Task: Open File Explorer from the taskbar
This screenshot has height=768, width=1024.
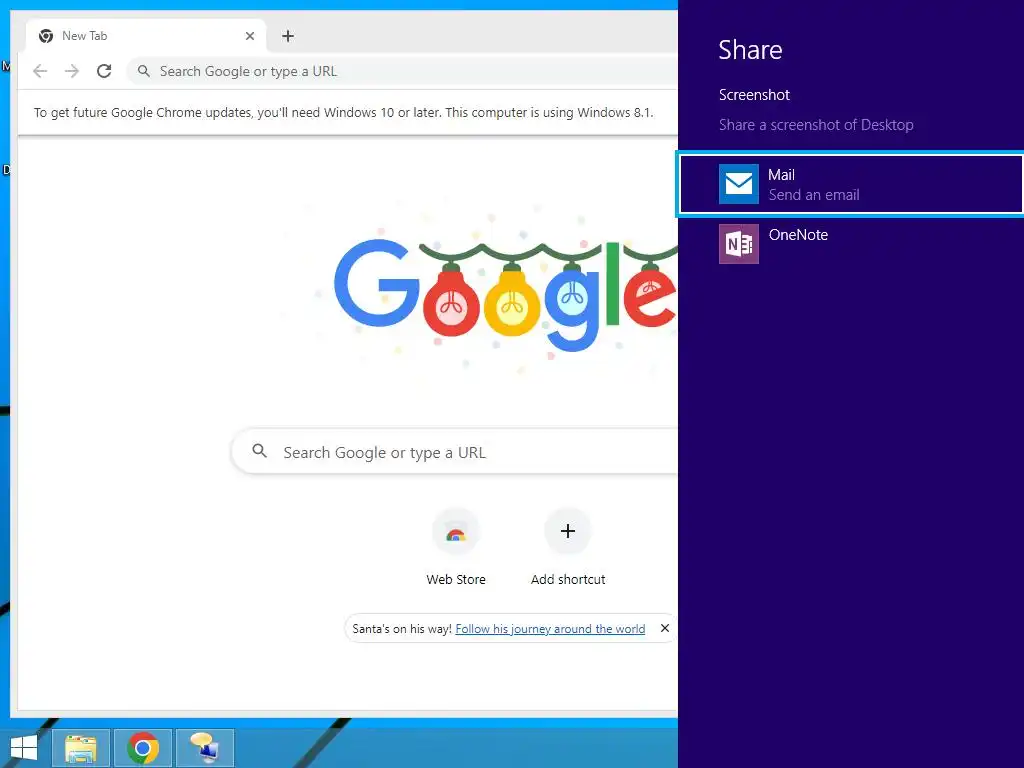Action: [x=81, y=748]
